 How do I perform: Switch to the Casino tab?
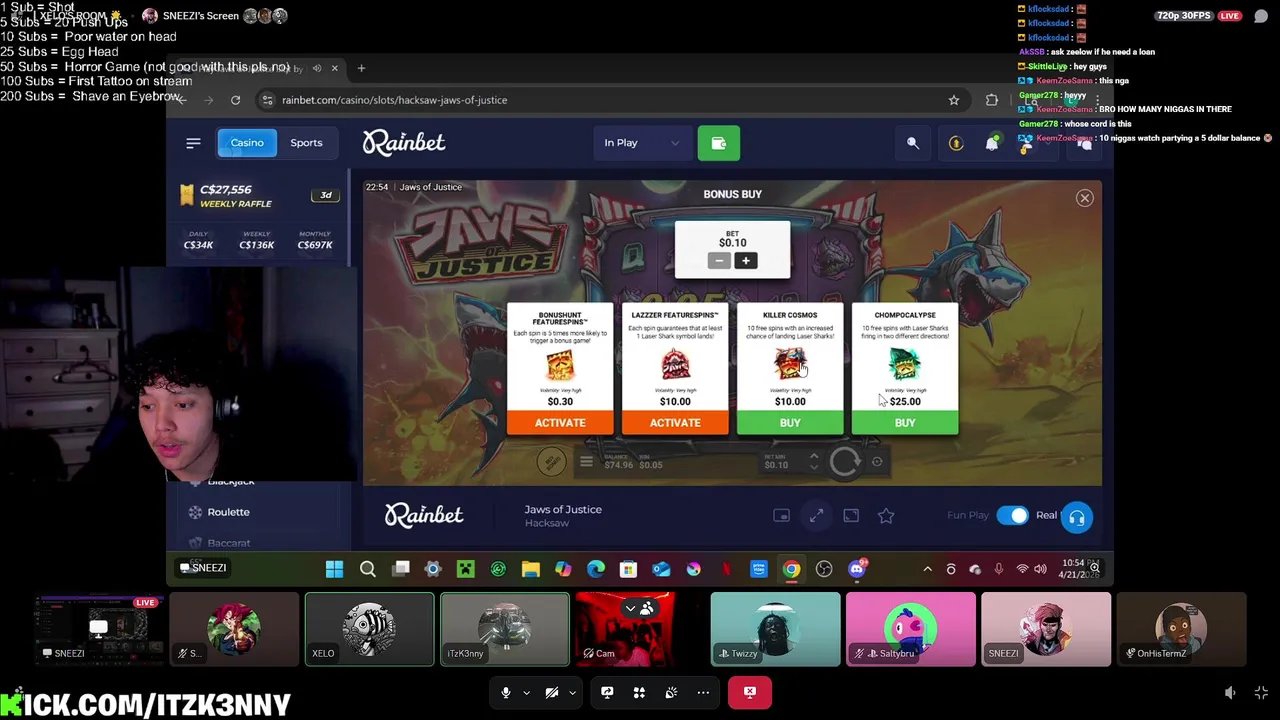tap(247, 143)
